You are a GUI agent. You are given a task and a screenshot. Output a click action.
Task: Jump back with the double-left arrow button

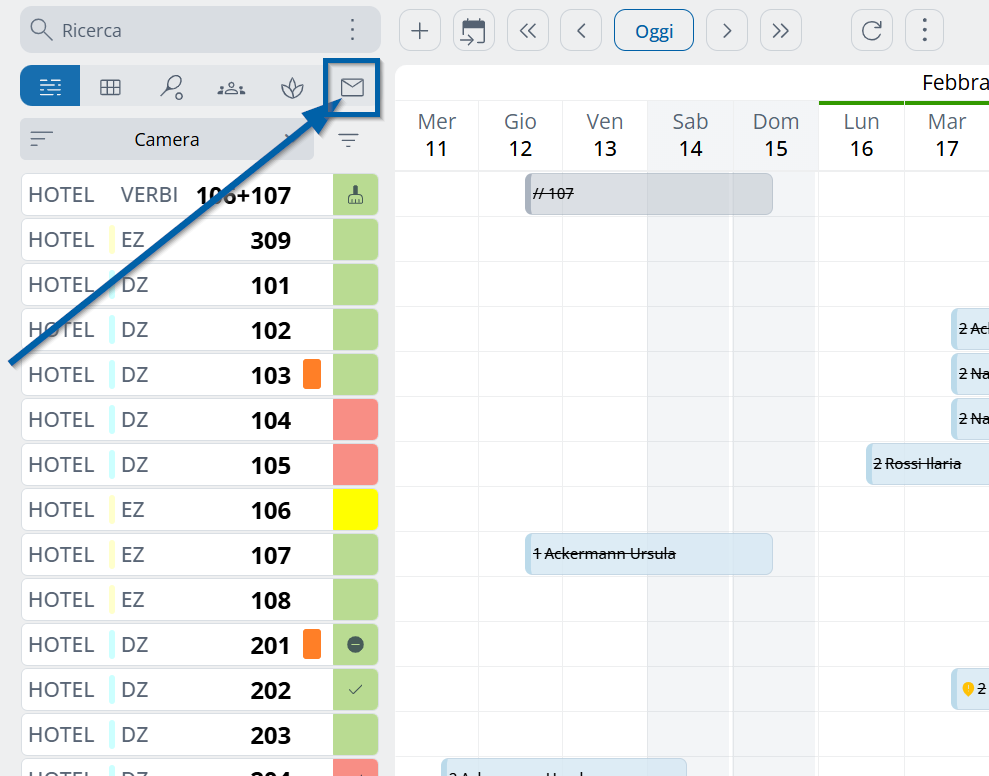pyautogui.click(x=527, y=31)
